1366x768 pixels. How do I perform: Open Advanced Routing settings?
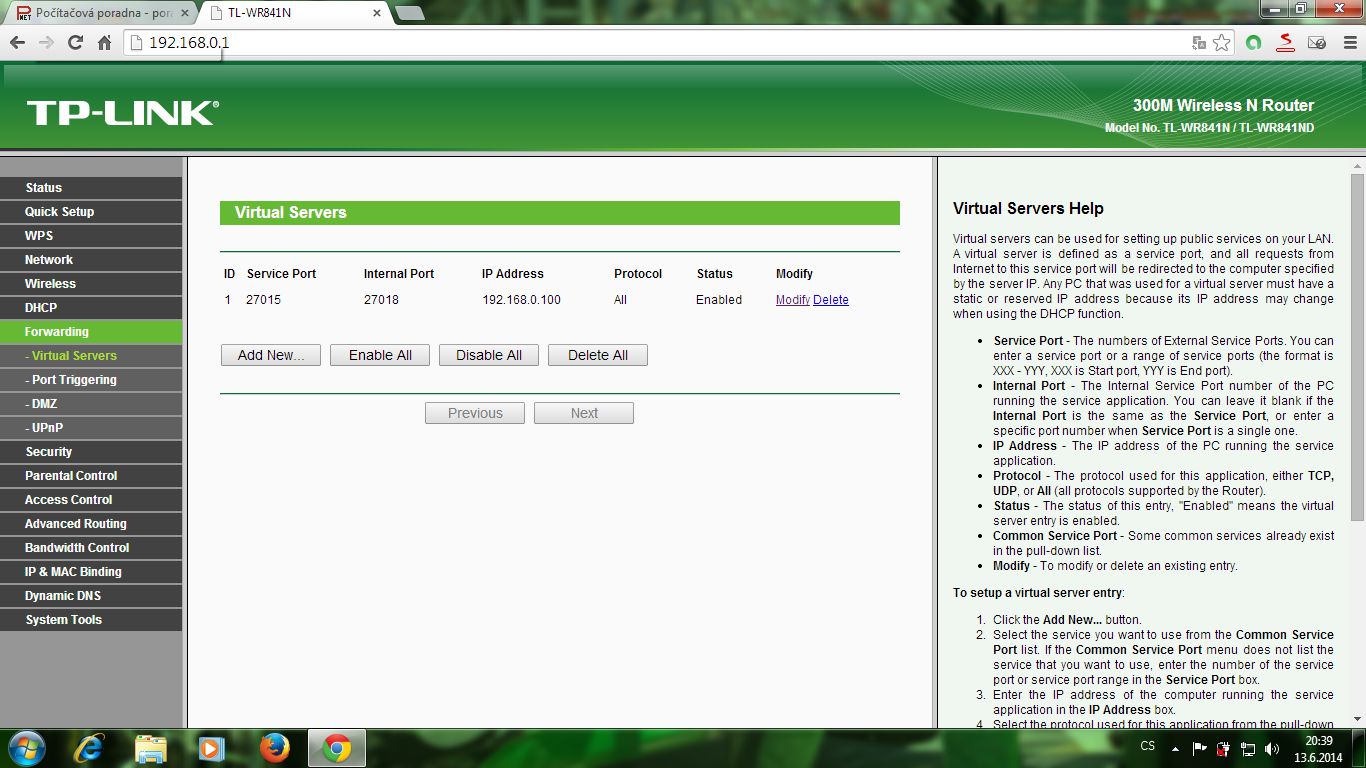coord(91,524)
